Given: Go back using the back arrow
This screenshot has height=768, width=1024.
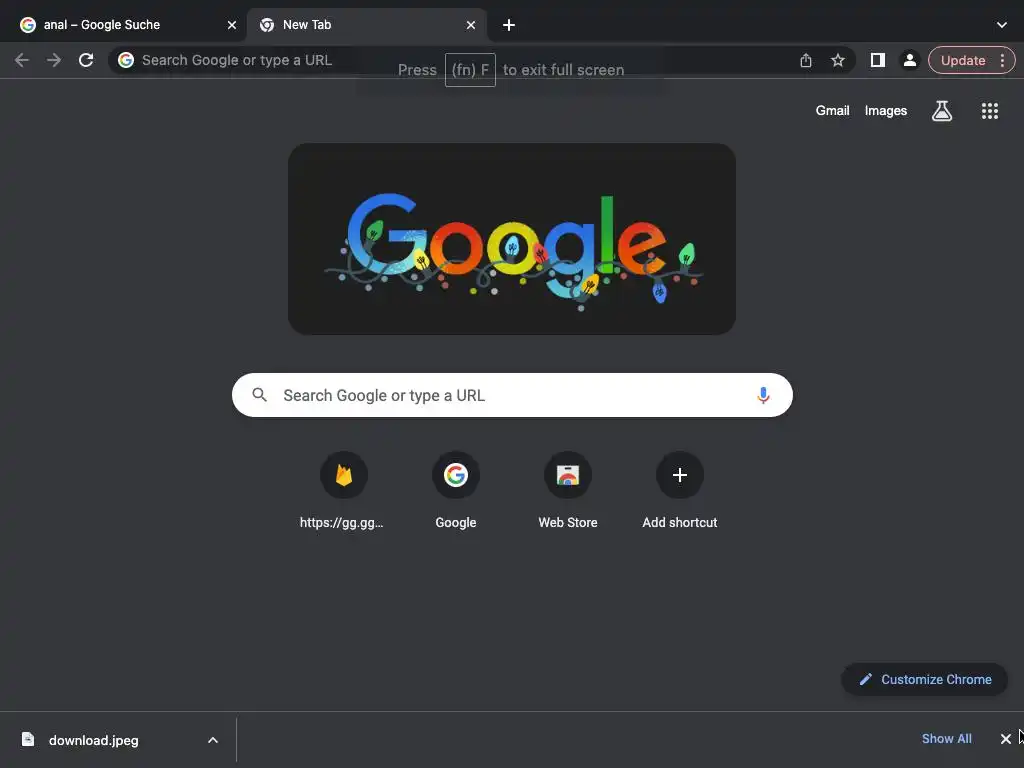Looking at the screenshot, I should [22, 60].
